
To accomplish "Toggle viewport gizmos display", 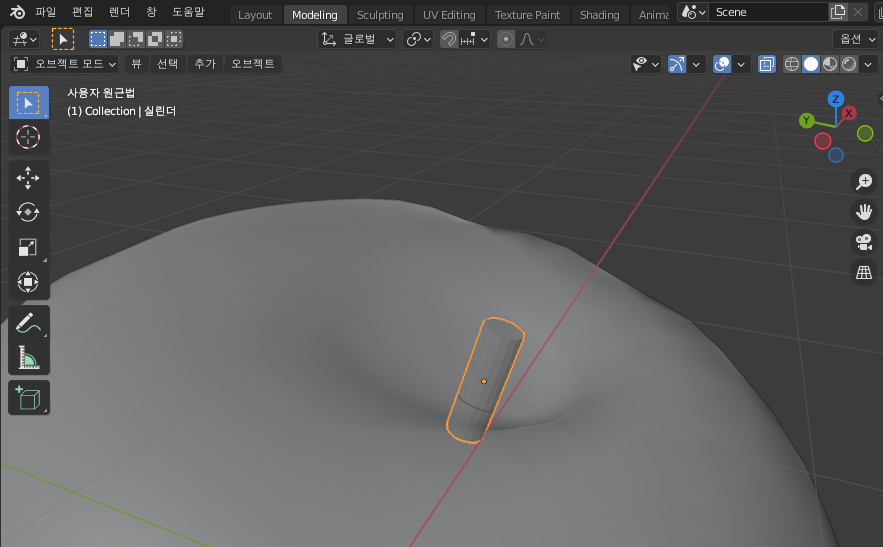I will 677,64.
